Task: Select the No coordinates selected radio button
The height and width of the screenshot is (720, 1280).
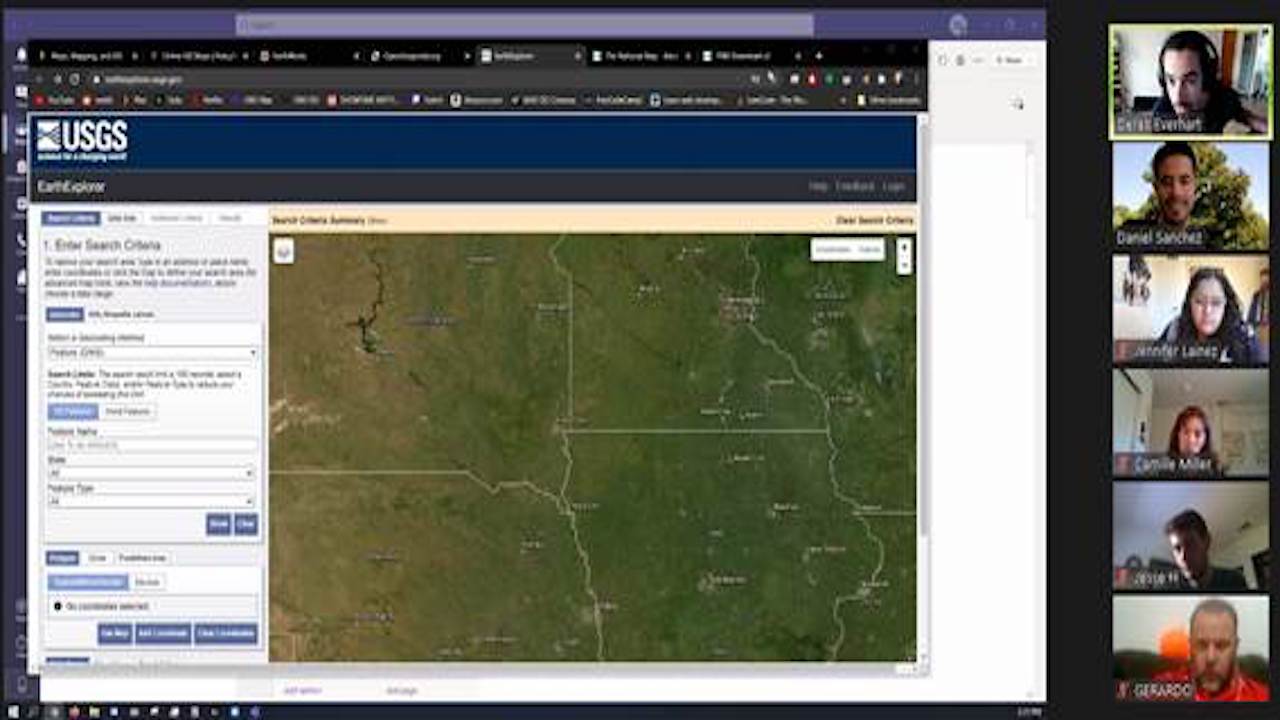Action: 57,606
